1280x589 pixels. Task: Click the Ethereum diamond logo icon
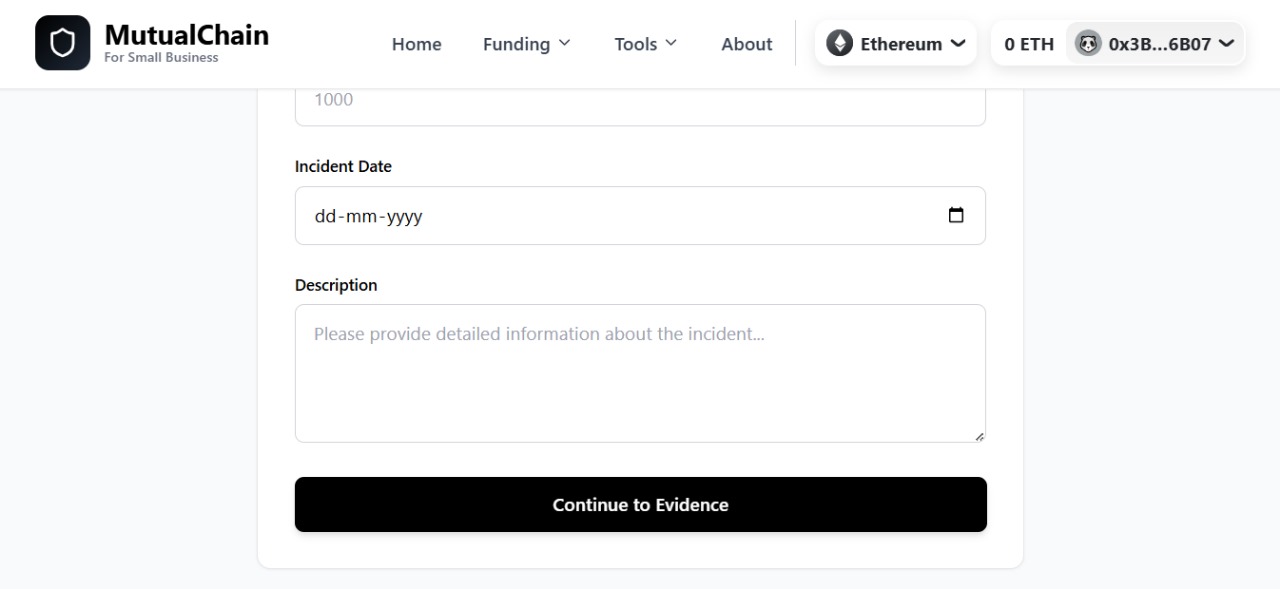click(x=839, y=43)
